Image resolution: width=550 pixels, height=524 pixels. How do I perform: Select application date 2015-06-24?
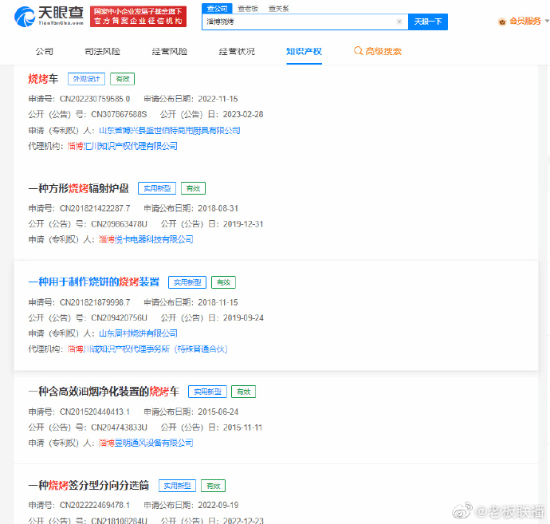218,411
